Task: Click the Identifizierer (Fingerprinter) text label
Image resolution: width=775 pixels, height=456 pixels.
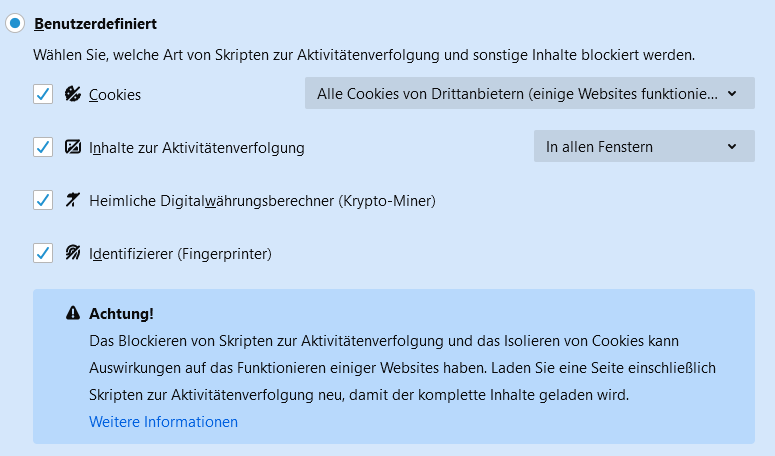Action: click(x=180, y=253)
